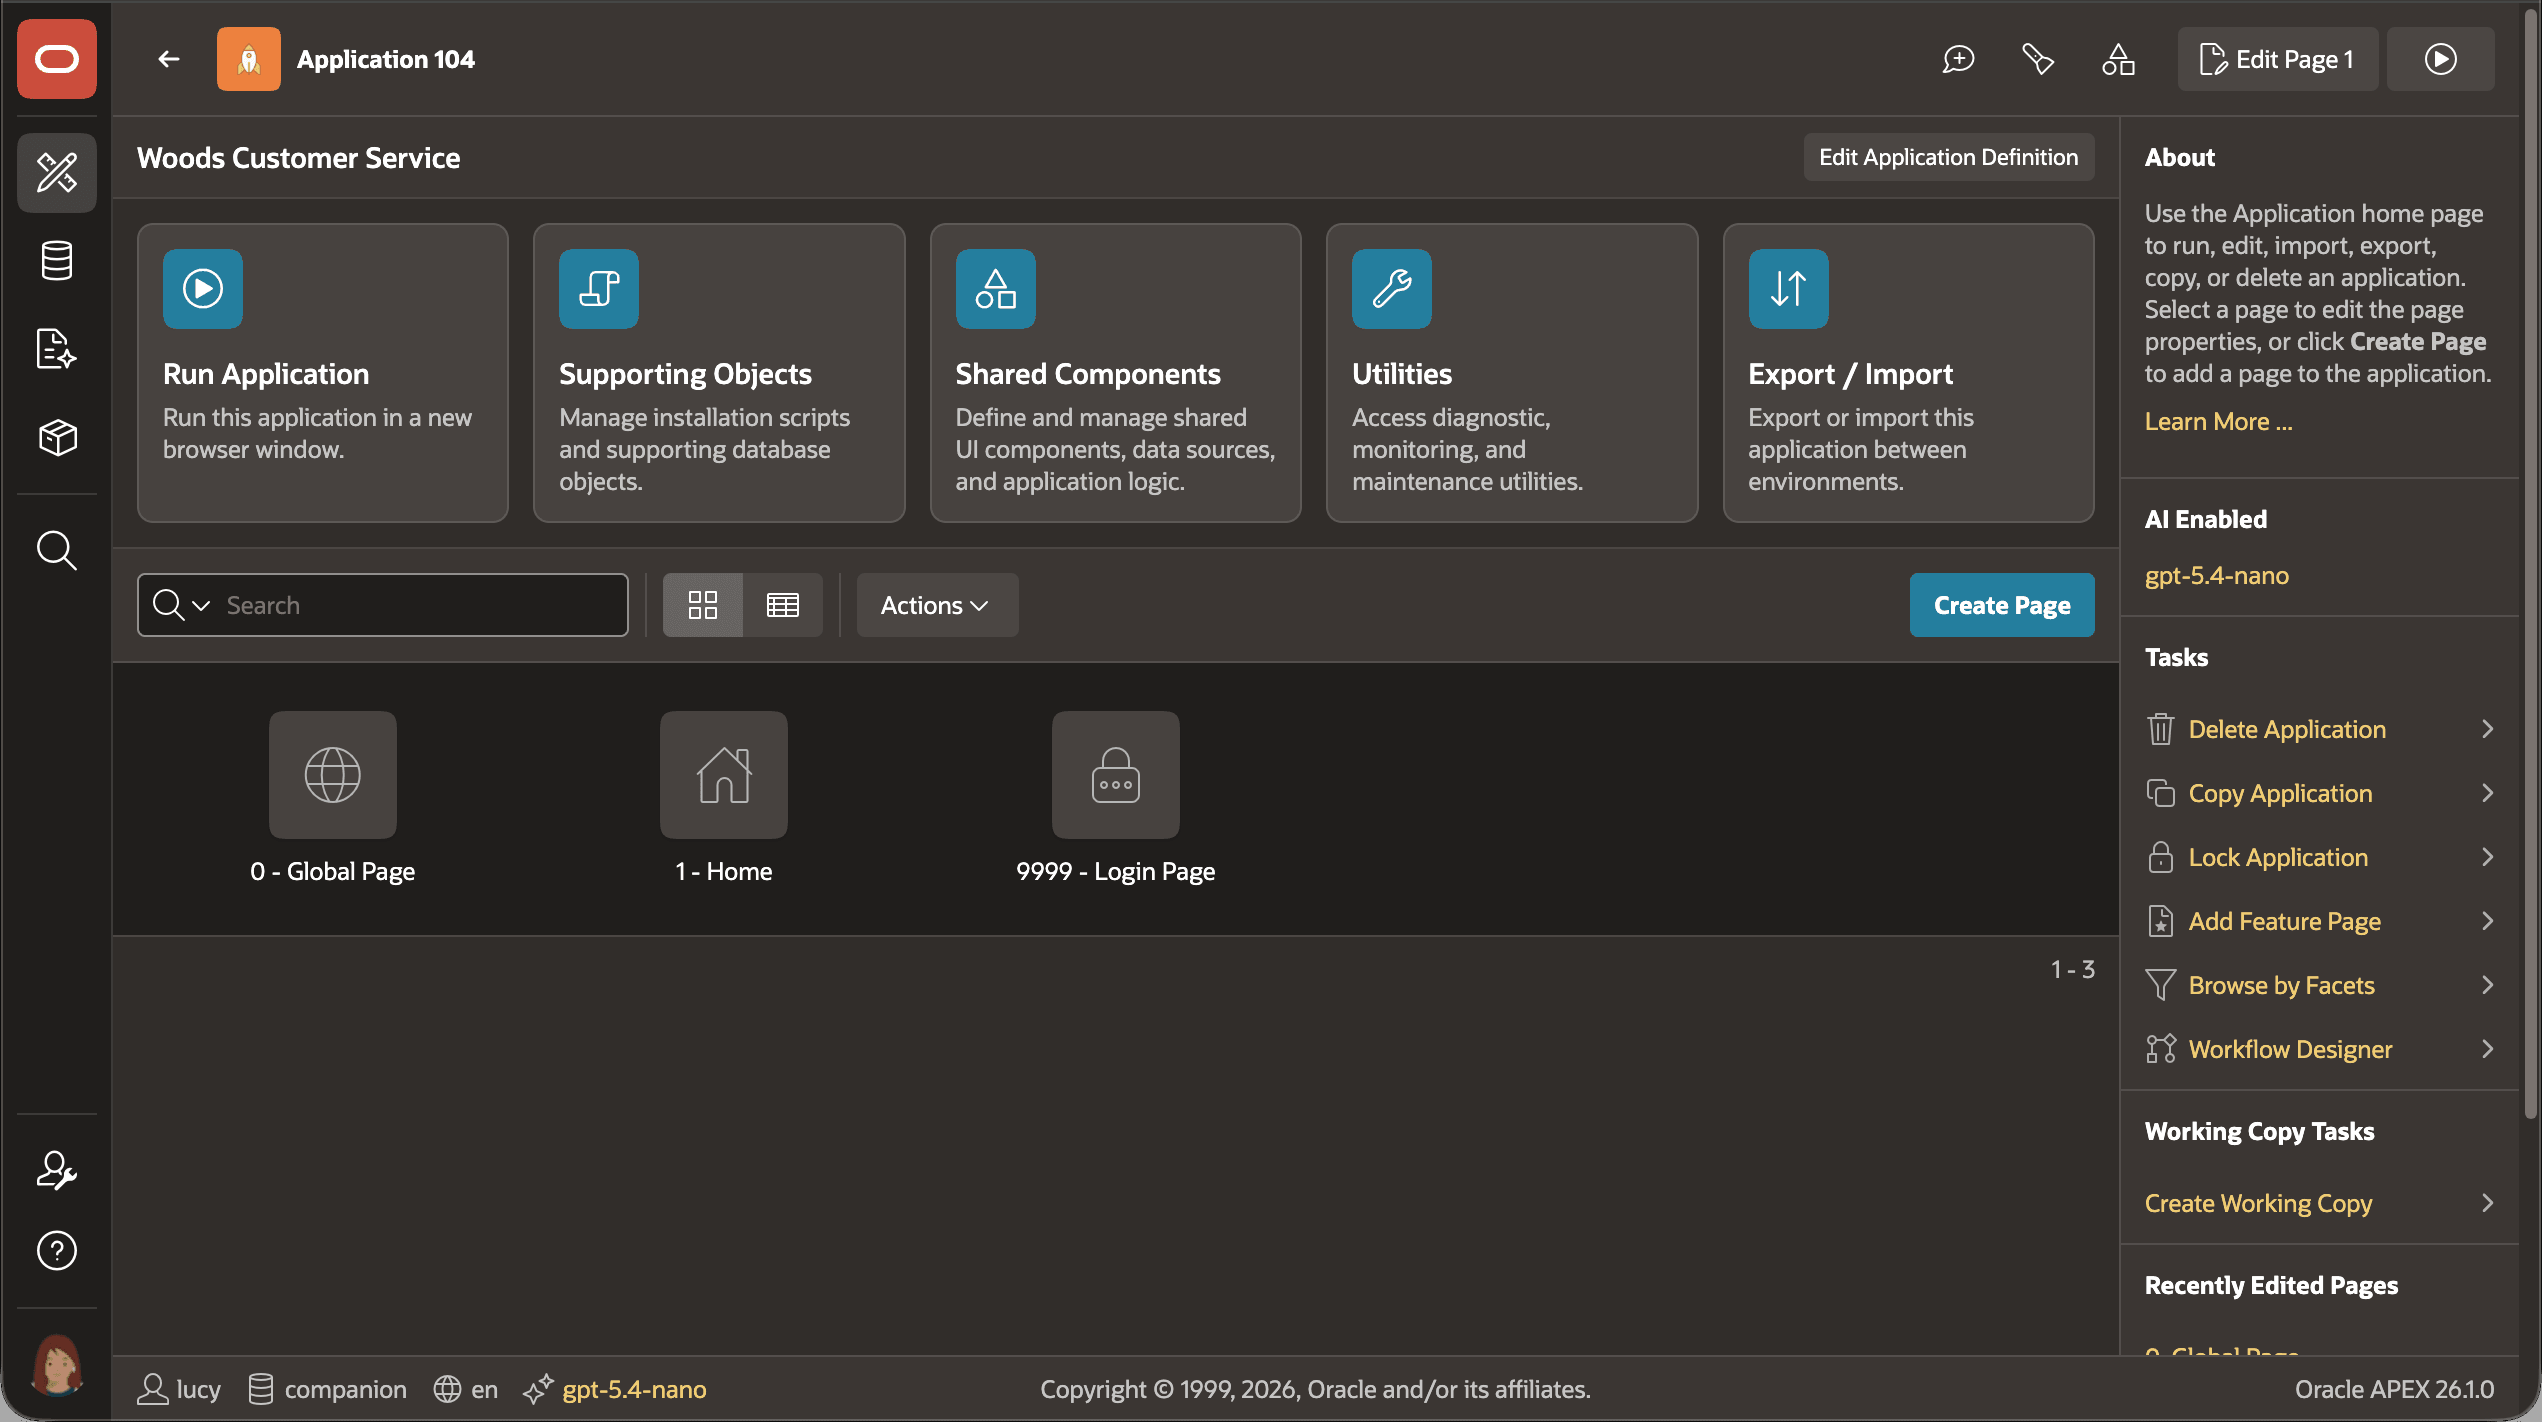The height and width of the screenshot is (1422, 2542).
Task: Open the 1 - Home page icon
Action: click(x=724, y=775)
